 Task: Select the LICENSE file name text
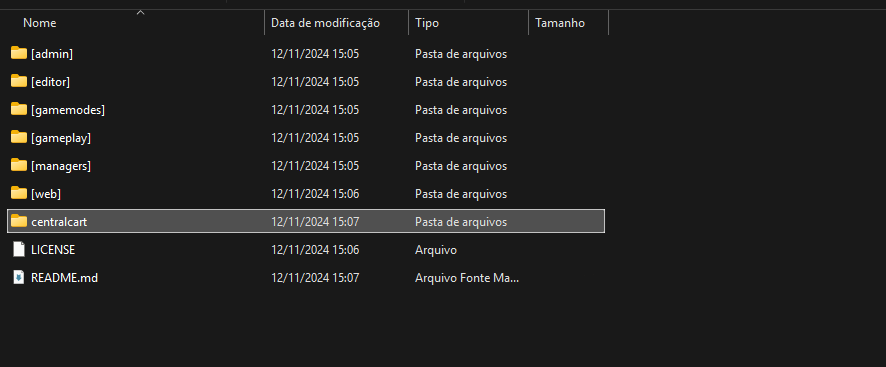(53, 250)
